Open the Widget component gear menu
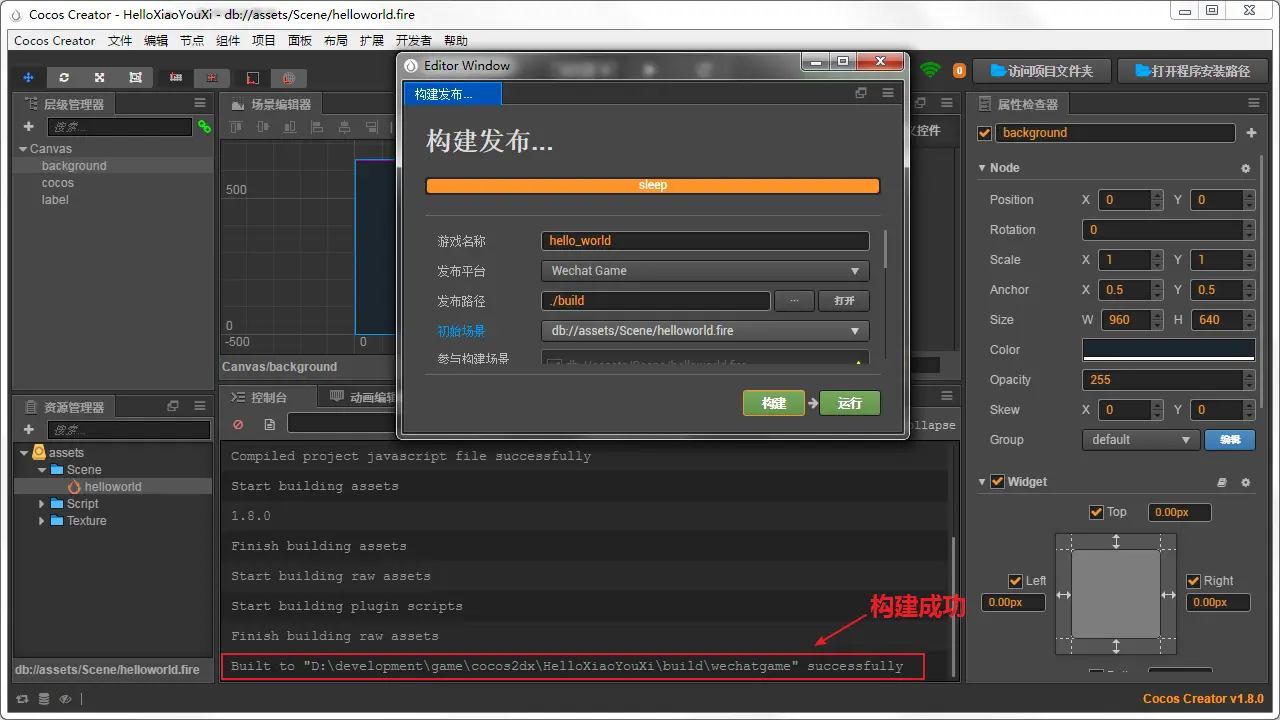Screen dimensions: 1280x720 tap(1245, 482)
